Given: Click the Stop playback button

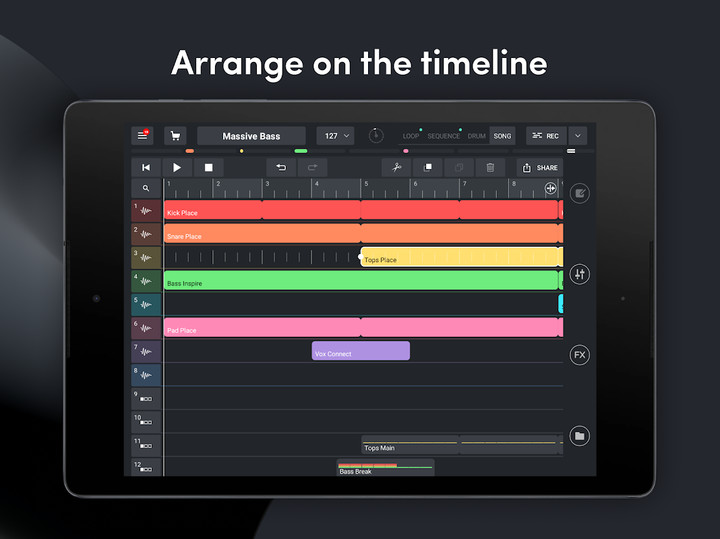Looking at the screenshot, I should click(208, 168).
